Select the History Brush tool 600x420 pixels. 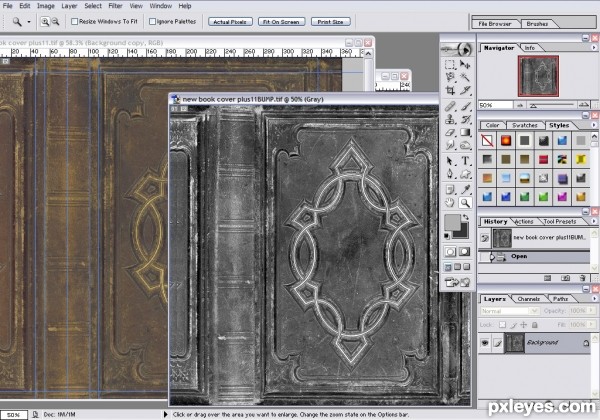[465, 119]
